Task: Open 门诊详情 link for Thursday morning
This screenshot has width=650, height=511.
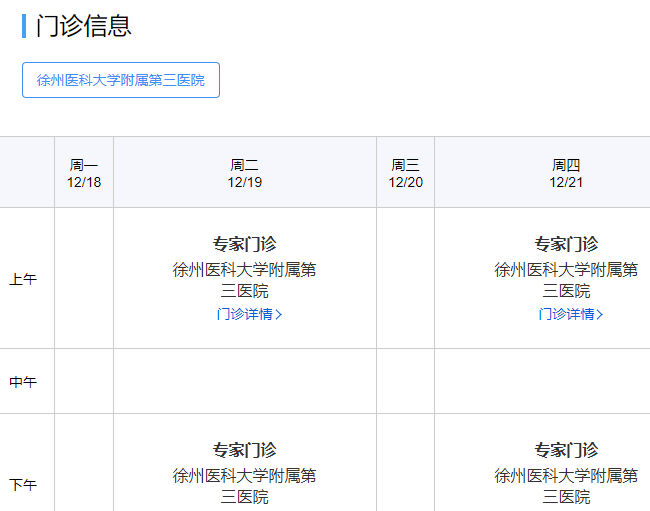Action: pos(566,314)
